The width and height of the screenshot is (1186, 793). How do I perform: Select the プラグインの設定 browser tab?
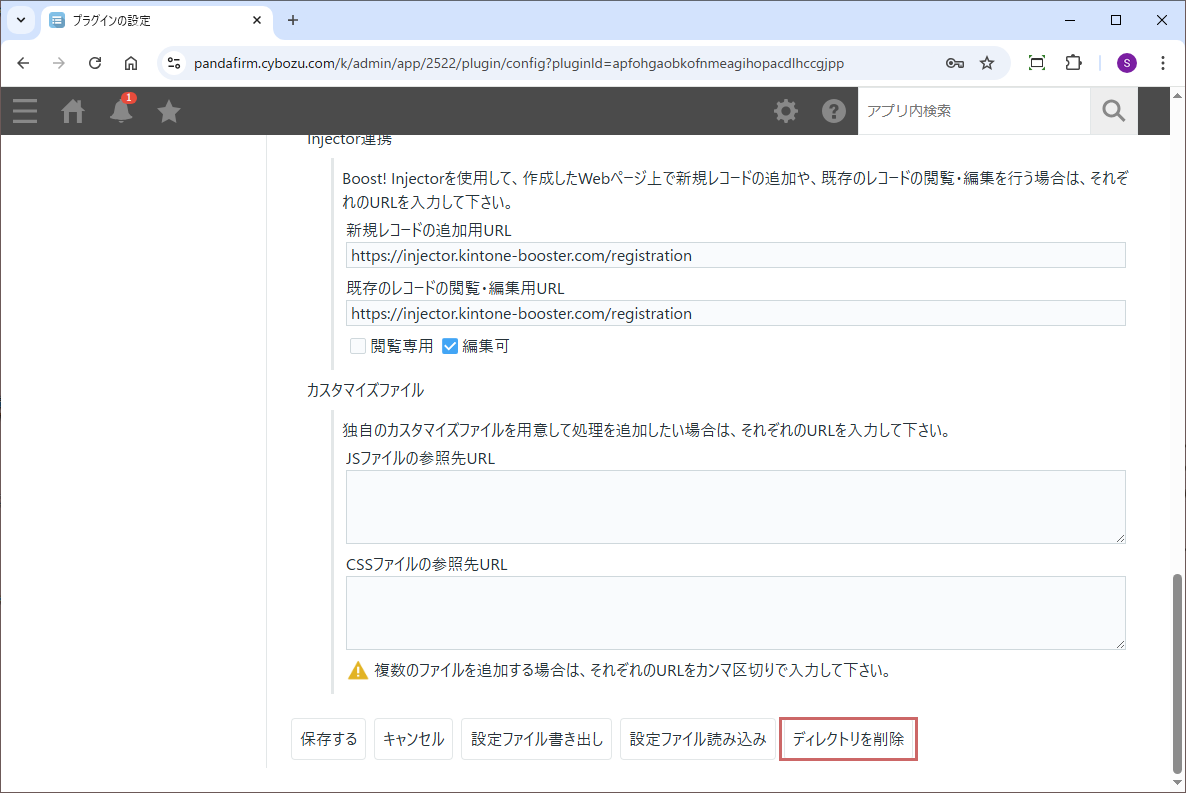coord(150,20)
